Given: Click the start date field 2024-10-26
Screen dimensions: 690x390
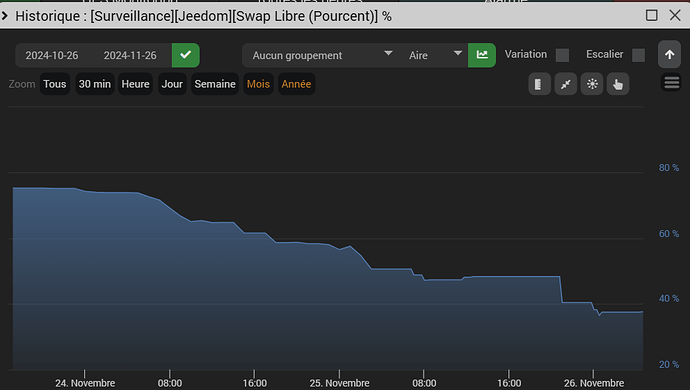Looking at the screenshot, I should (52, 55).
